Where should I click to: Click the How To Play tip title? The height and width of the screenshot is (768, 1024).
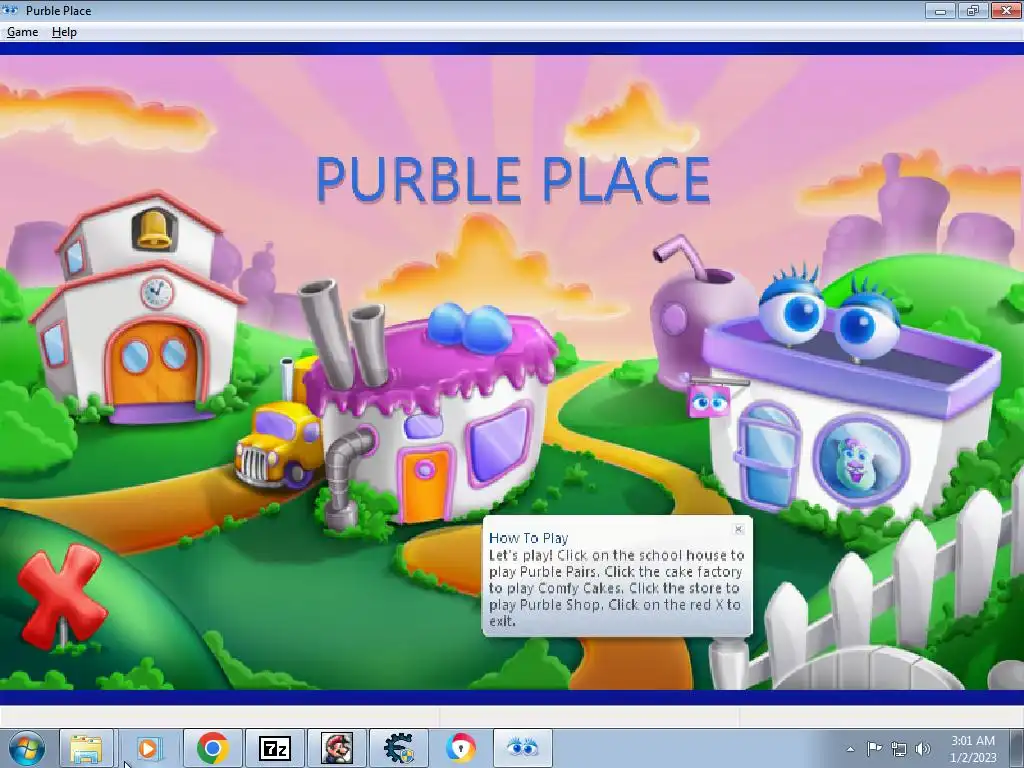pos(528,538)
